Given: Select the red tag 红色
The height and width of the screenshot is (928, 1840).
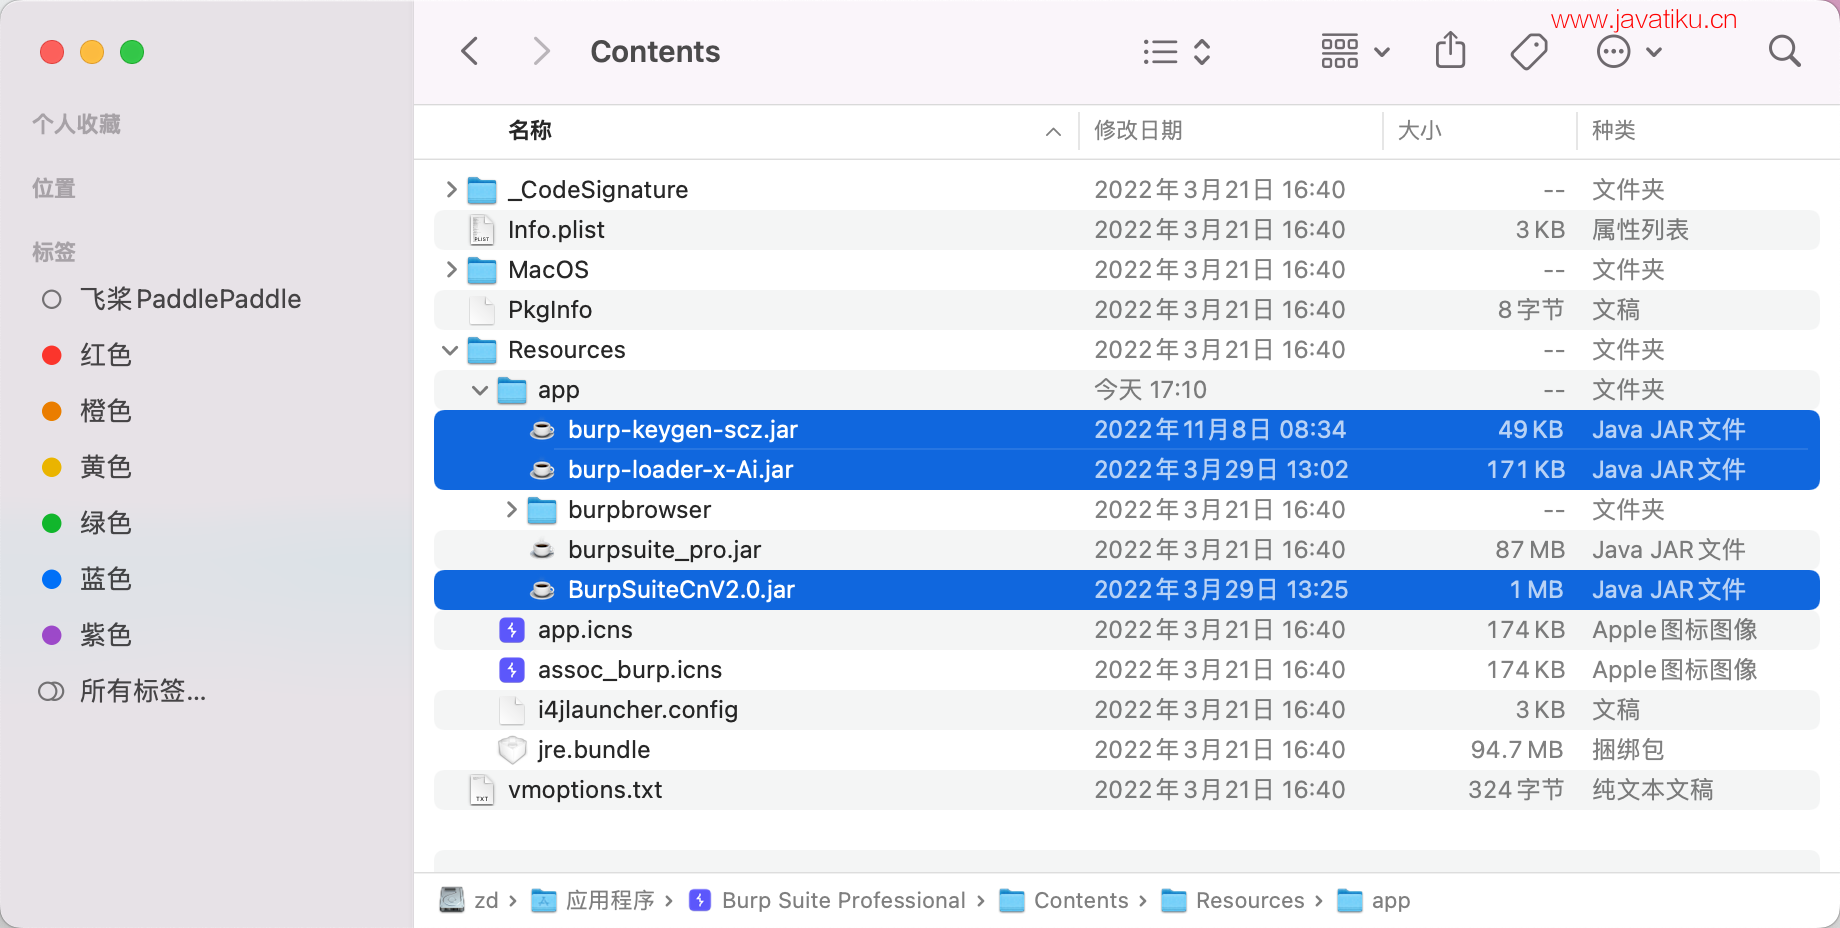Looking at the screenshot, I should (105, 355).
